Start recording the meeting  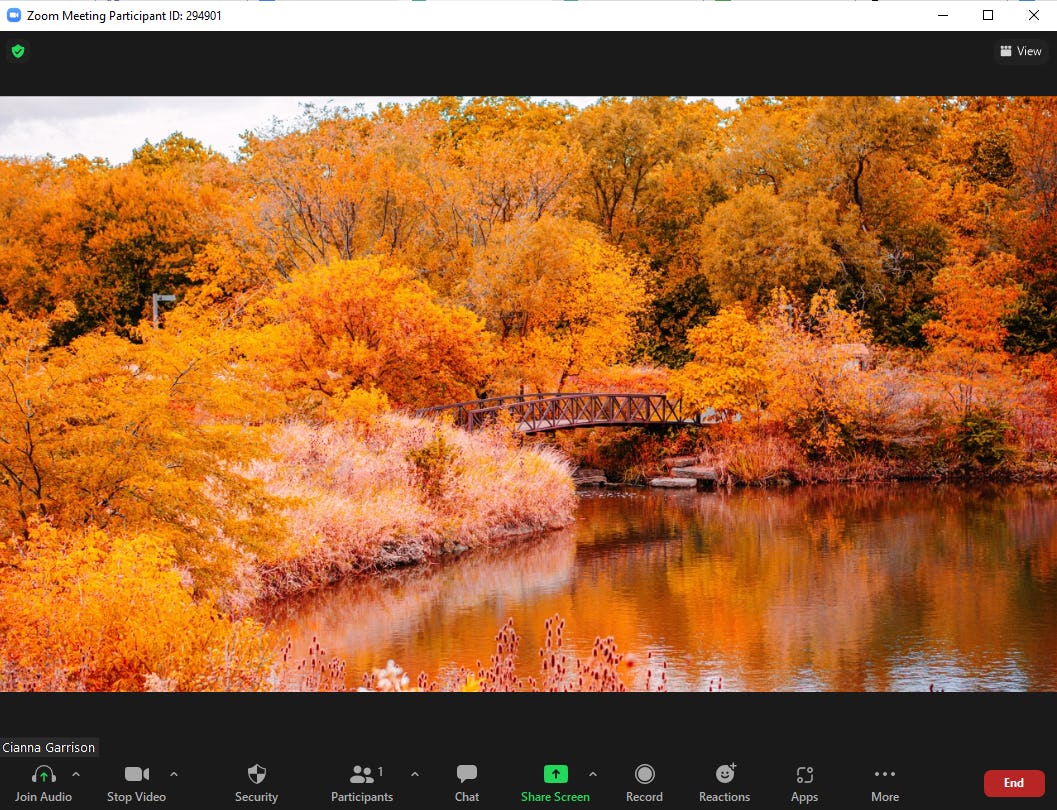pyautogui.click(x=644, y=782)
